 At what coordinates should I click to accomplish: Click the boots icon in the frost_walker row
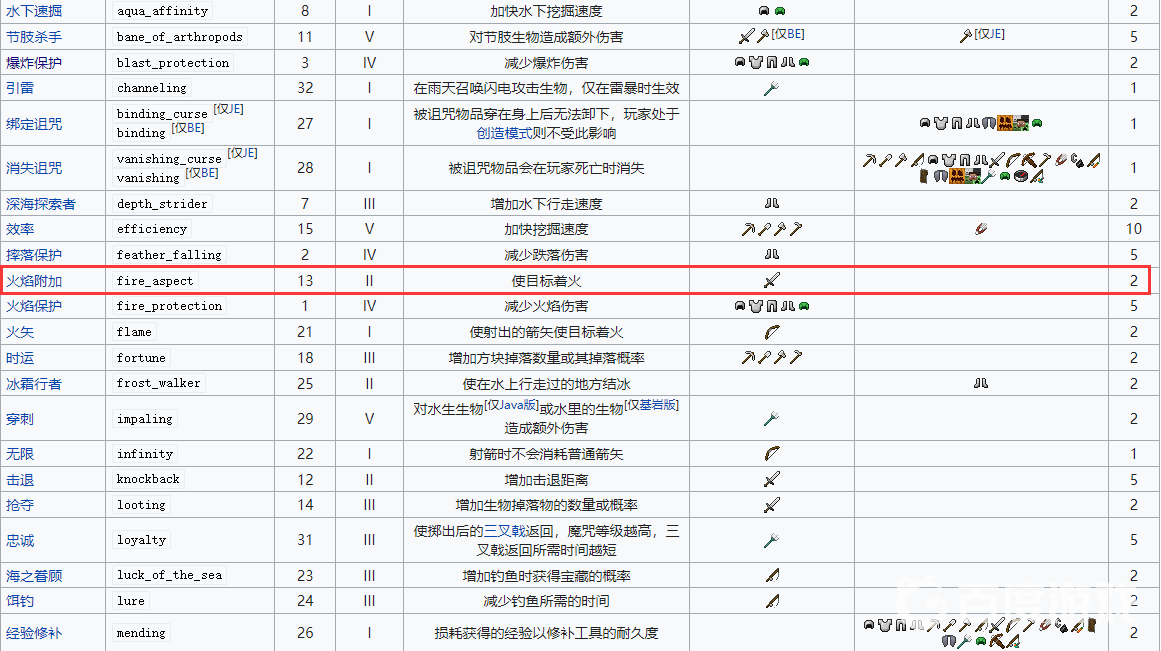coord(981,383)
